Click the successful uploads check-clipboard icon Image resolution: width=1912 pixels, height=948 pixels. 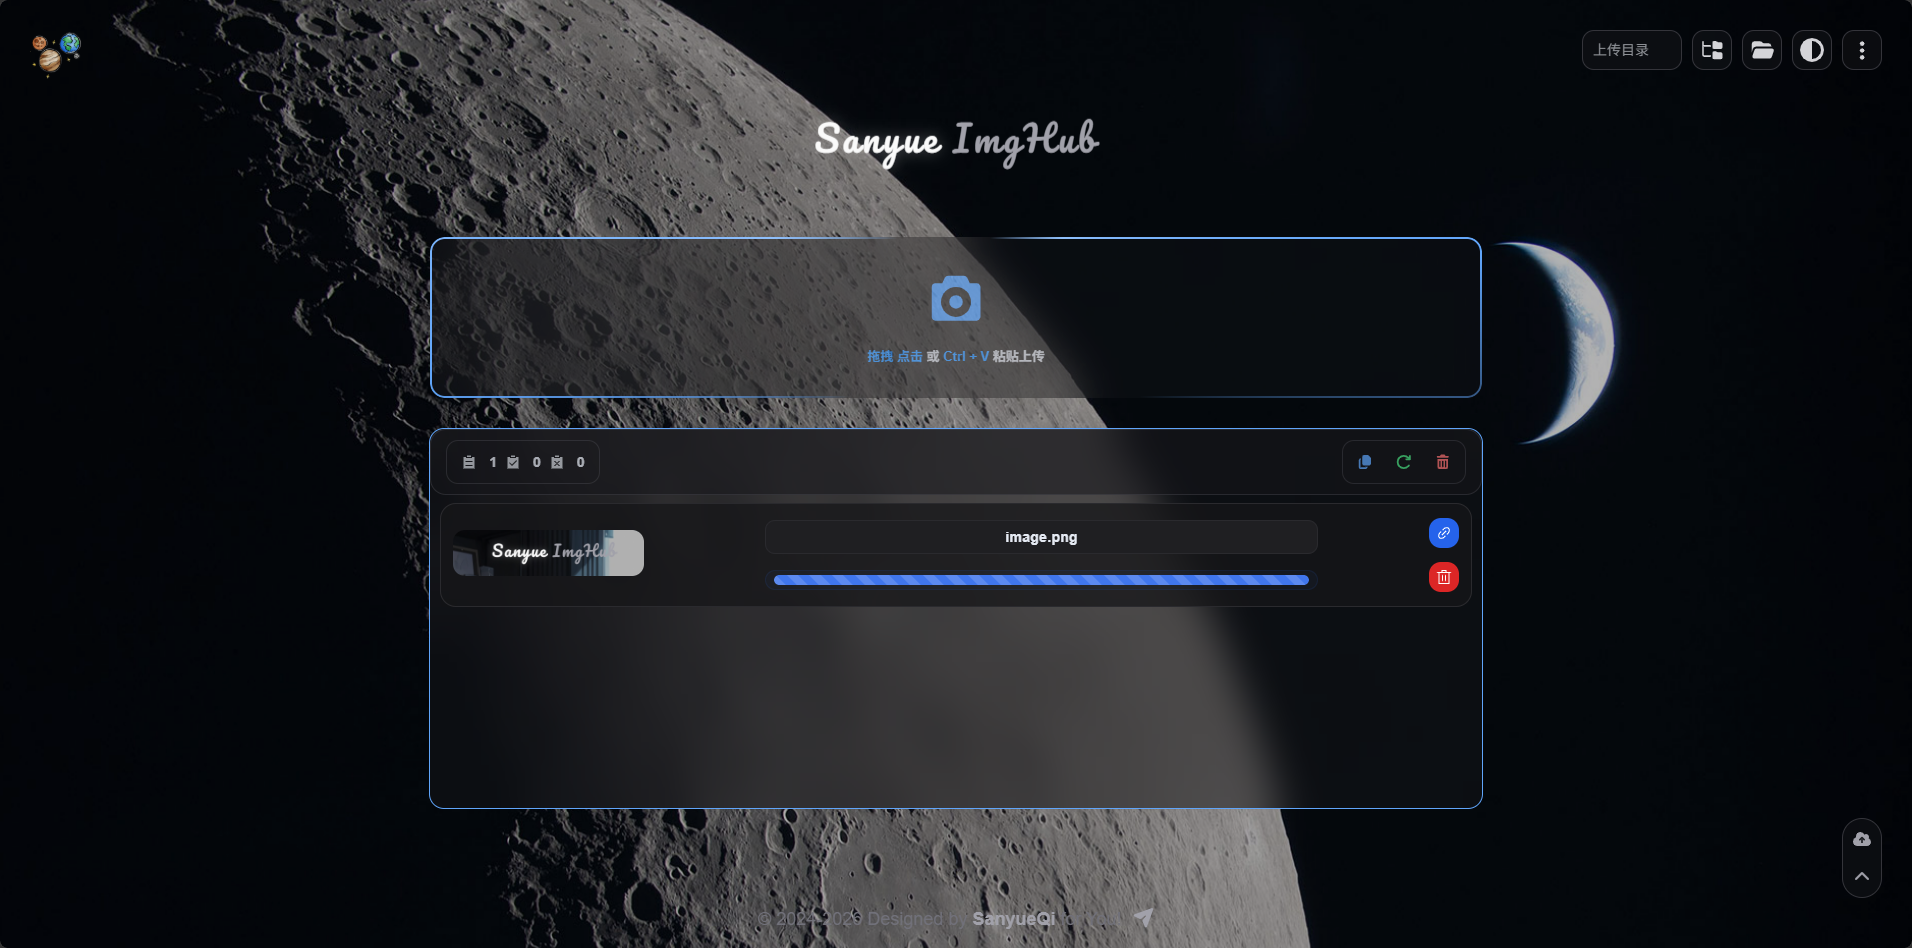(x=513, y=462)
